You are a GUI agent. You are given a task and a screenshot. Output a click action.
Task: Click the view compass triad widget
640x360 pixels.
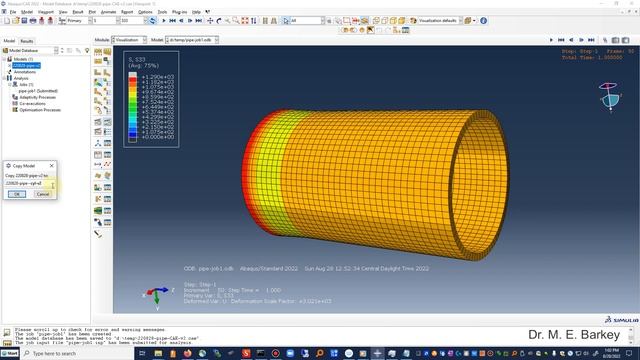tap(609, 96)
